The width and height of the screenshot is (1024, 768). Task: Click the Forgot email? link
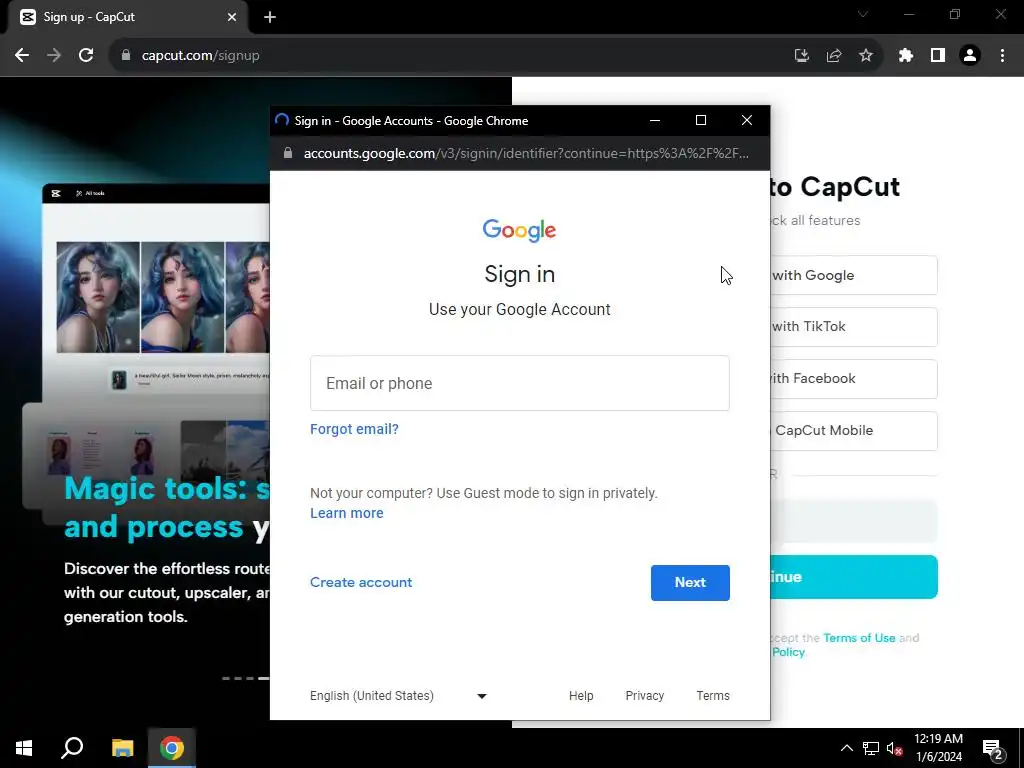(x=354, y=429)
